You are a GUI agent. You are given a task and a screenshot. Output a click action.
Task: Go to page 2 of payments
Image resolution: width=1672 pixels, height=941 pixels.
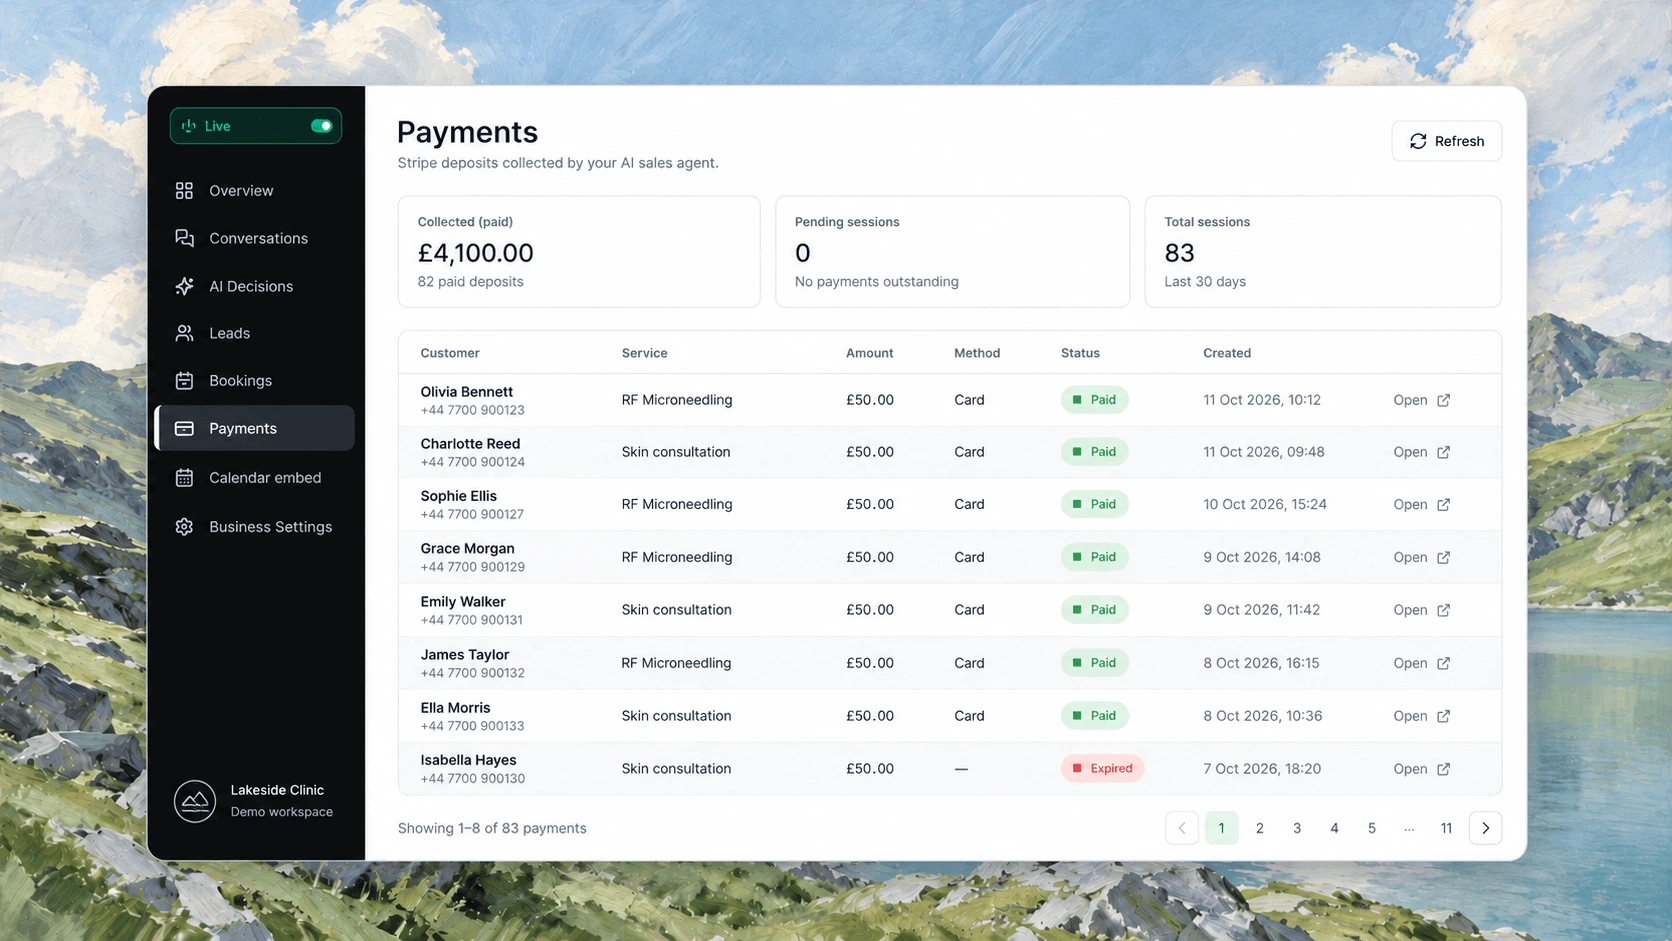tap(1259, 828)
